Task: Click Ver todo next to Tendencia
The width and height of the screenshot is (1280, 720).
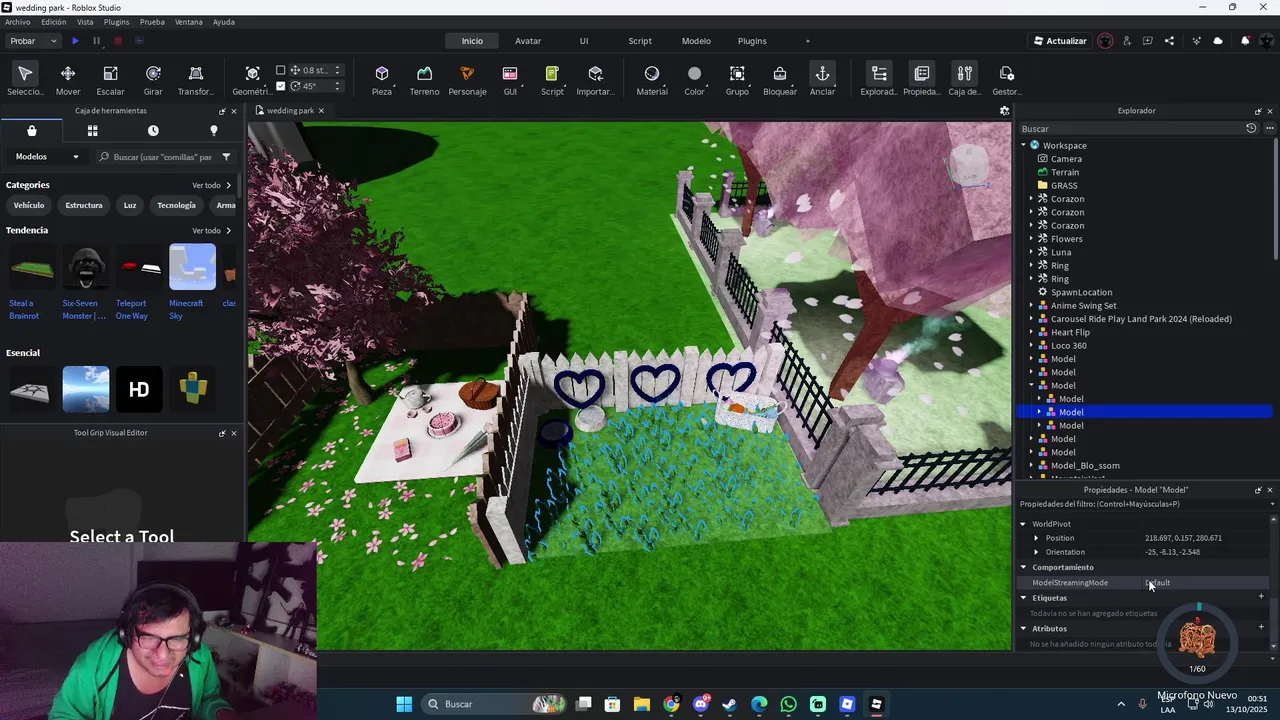Action: click(x=211, y=231)
